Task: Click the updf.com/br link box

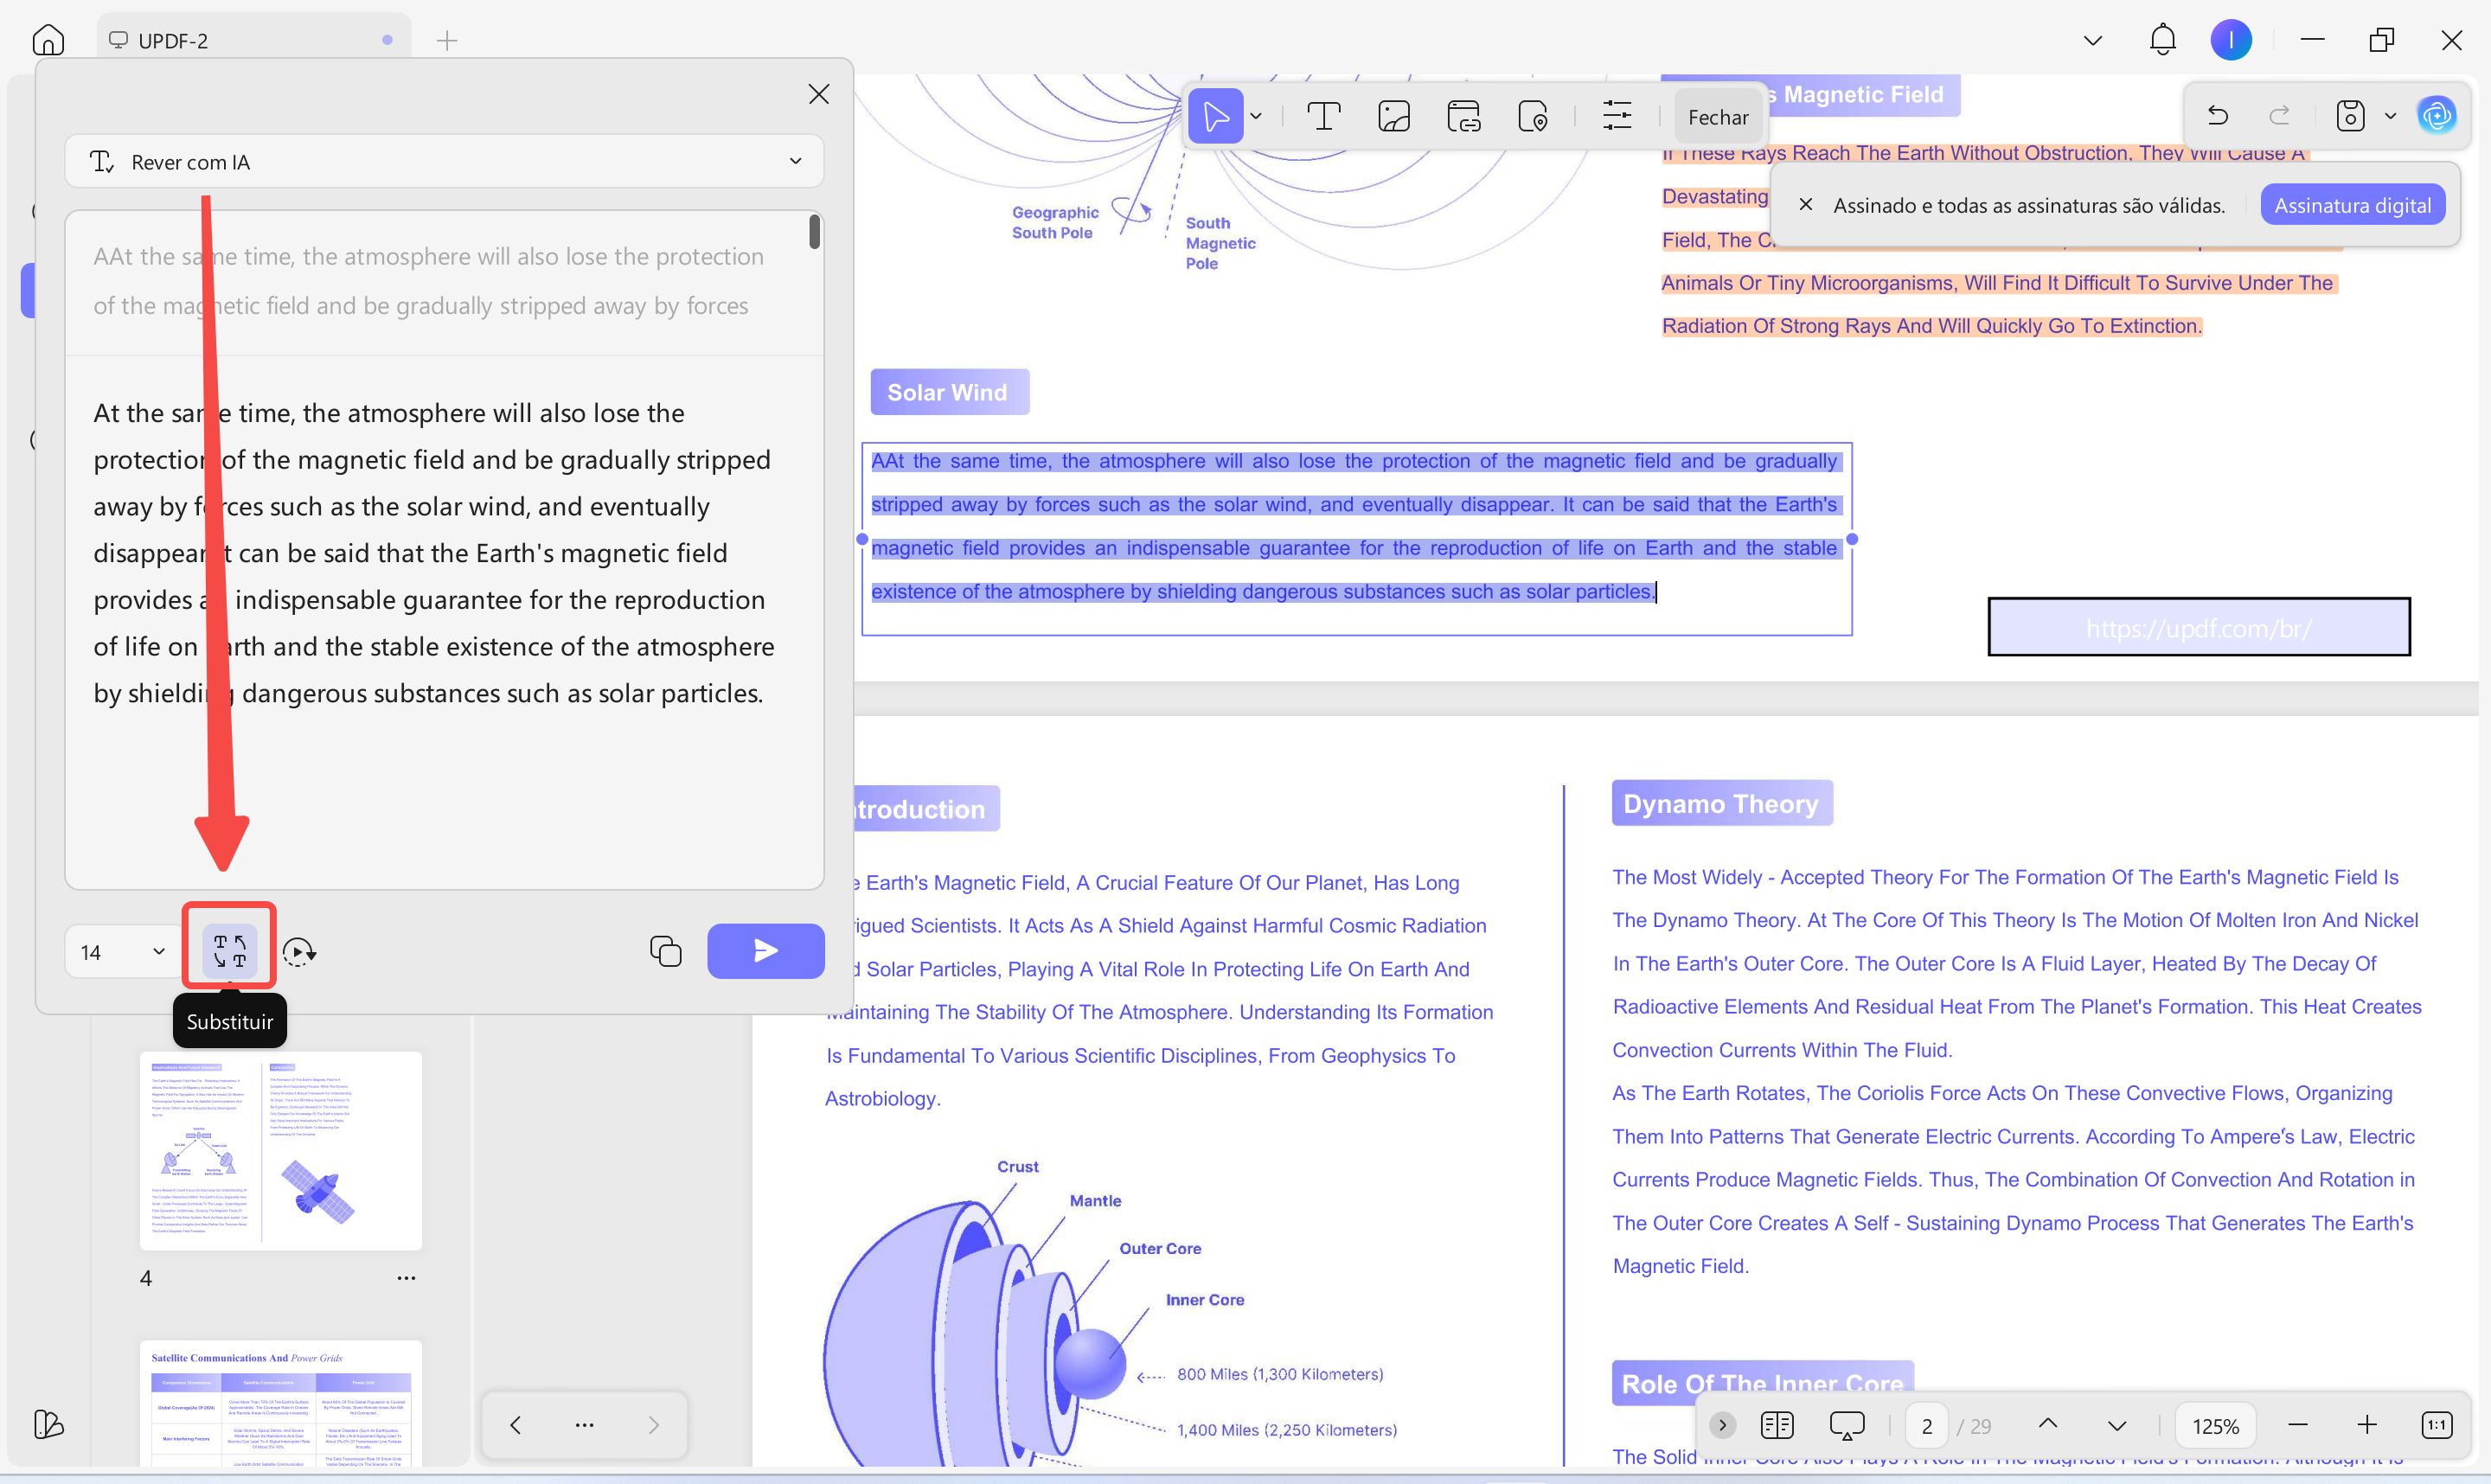Action: pos(2198,627)
